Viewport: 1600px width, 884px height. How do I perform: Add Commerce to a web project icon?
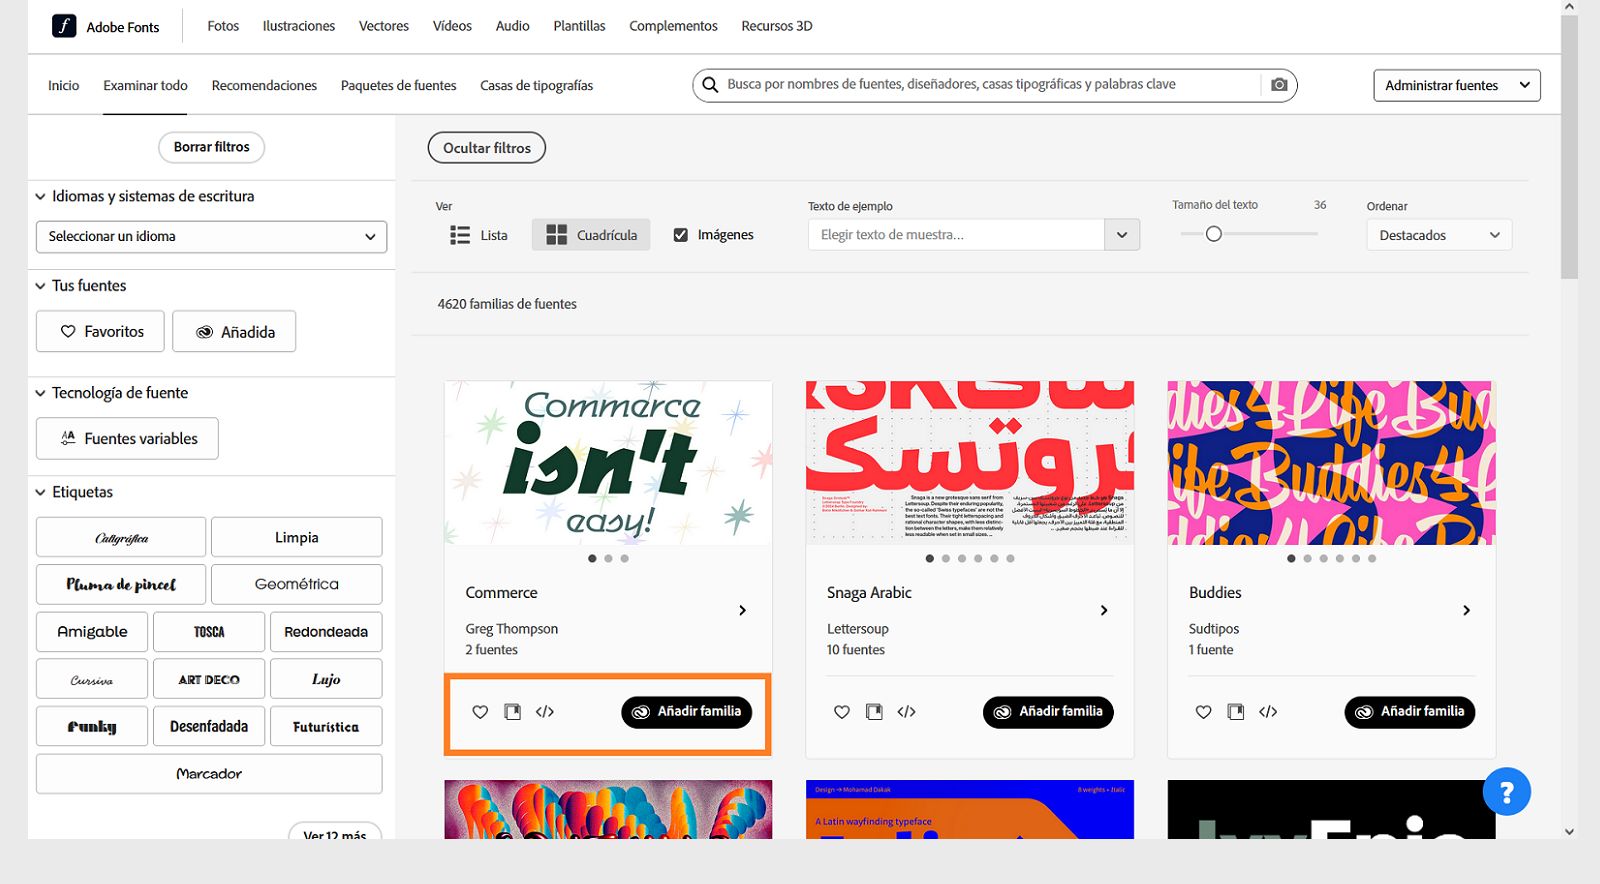512,712
